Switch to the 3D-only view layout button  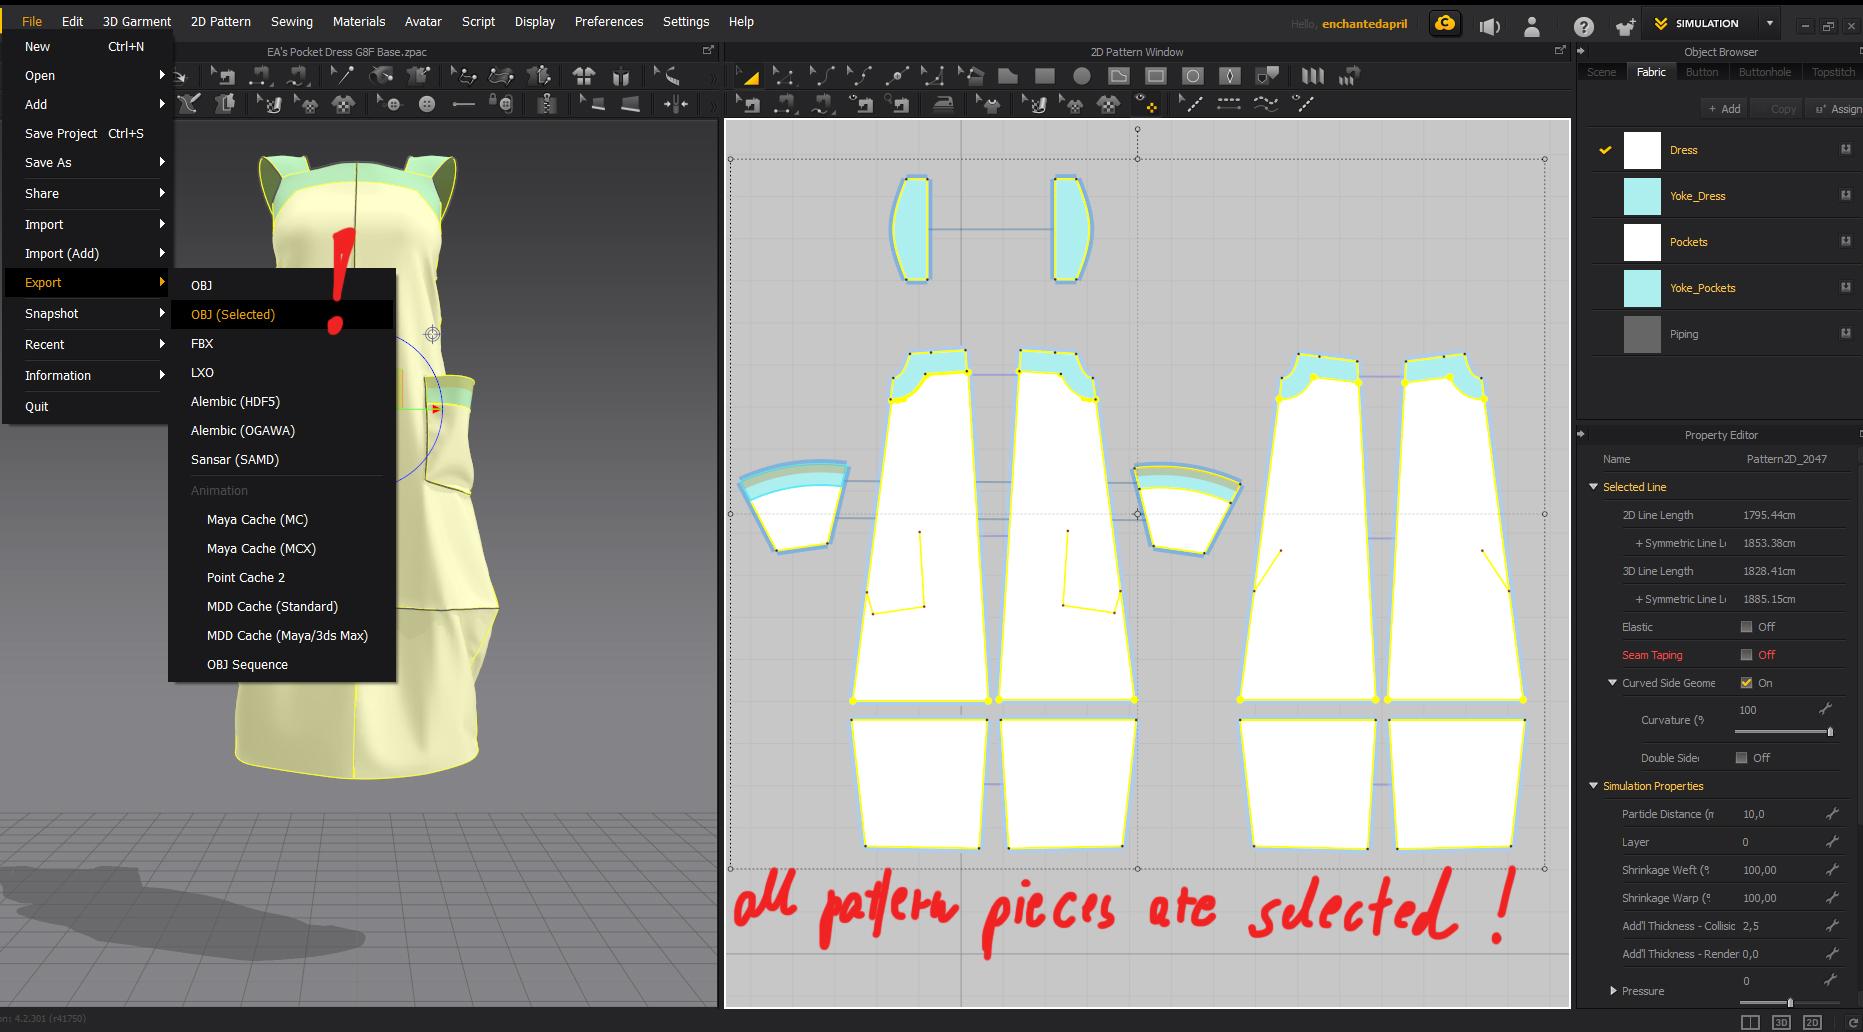pos(1781,1022)
